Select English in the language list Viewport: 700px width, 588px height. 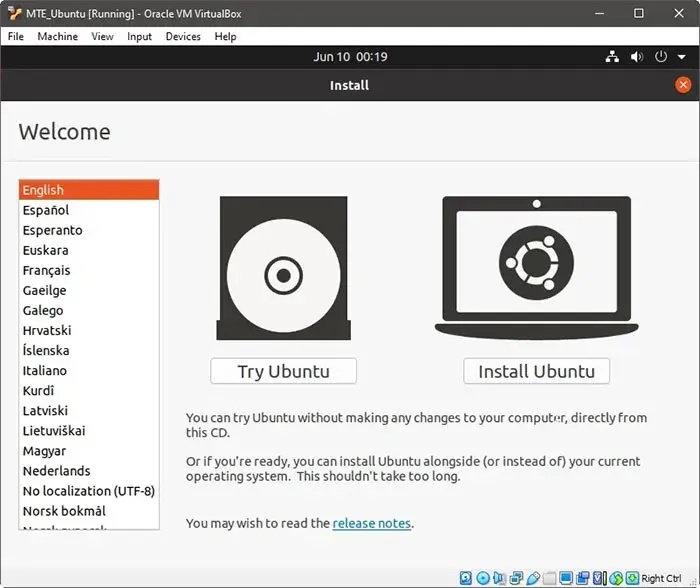click(89, 190)
